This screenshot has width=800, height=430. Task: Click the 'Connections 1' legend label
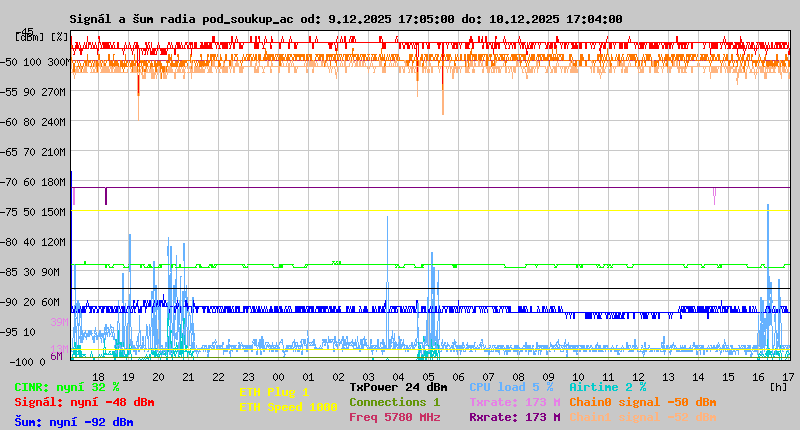pos(394,402)
